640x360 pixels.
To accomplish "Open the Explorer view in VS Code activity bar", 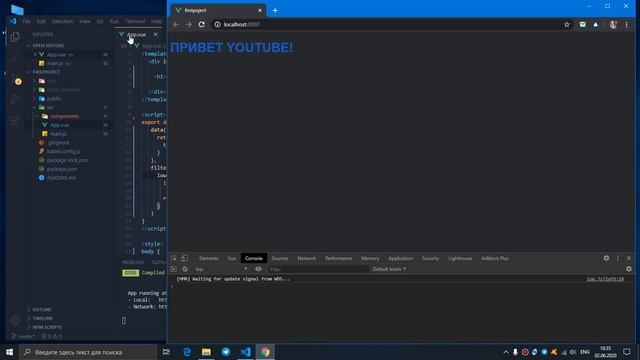I will pyautogui.click(x=15, y=37).
